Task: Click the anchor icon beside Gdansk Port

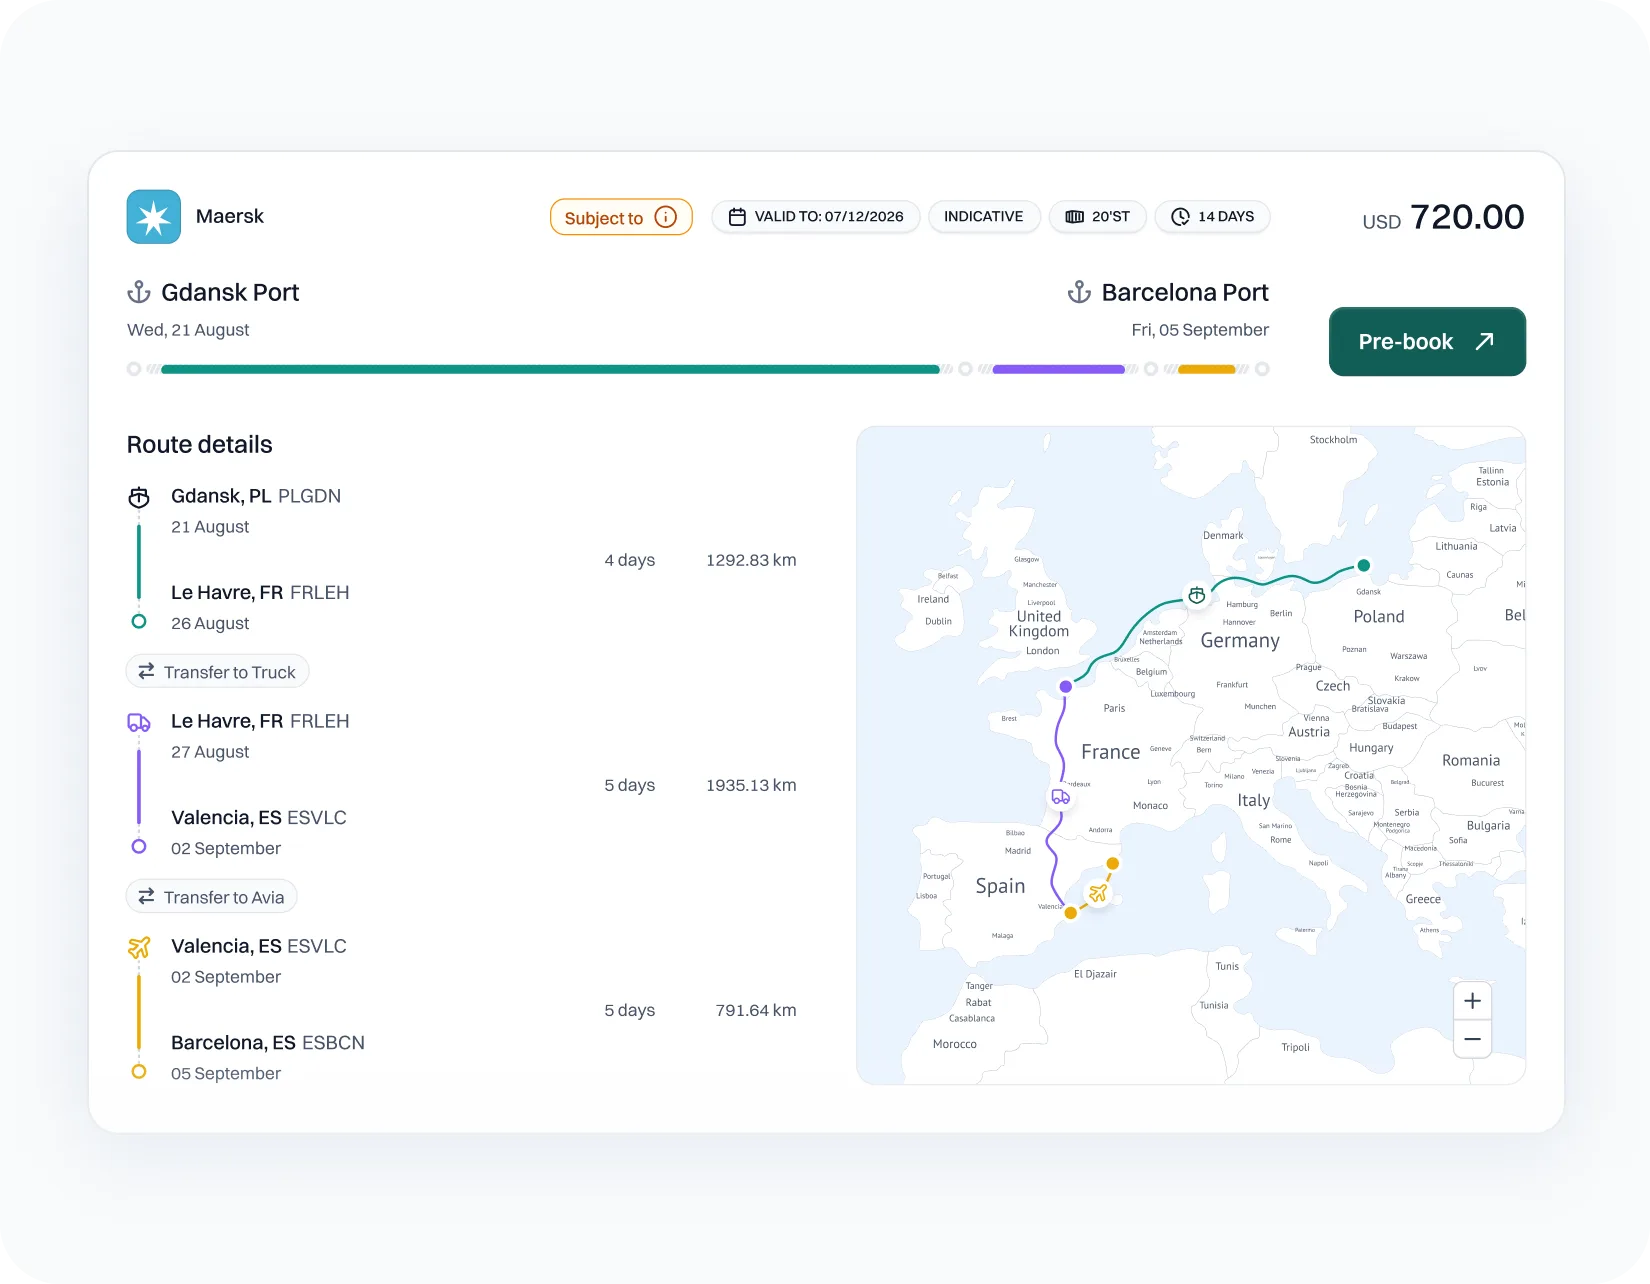Action: 139,292
